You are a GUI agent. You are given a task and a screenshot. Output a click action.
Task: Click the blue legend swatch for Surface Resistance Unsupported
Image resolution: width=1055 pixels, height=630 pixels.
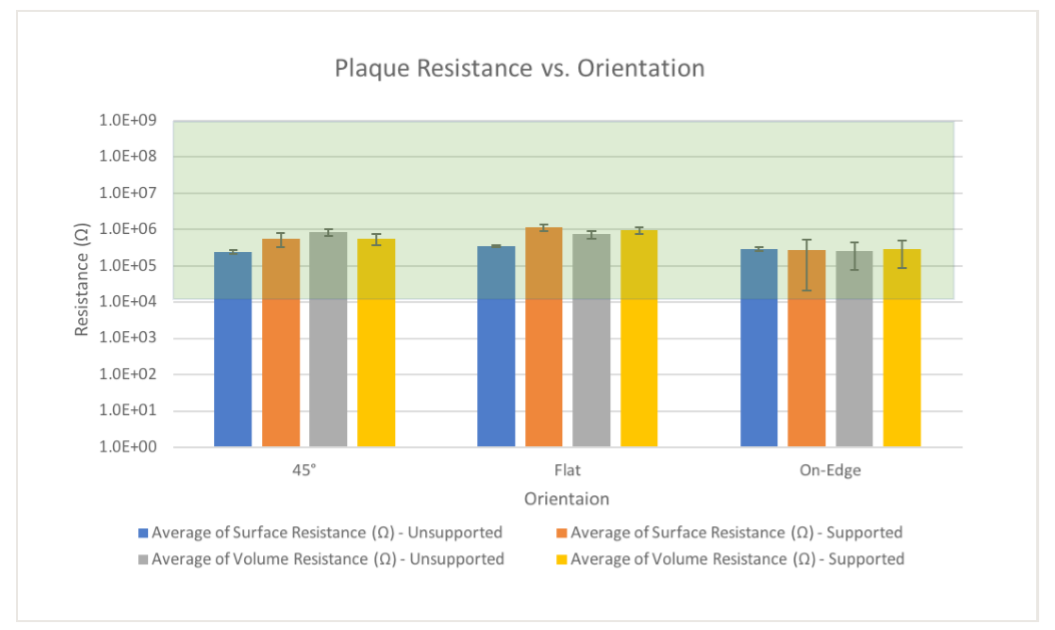(143, 533)
